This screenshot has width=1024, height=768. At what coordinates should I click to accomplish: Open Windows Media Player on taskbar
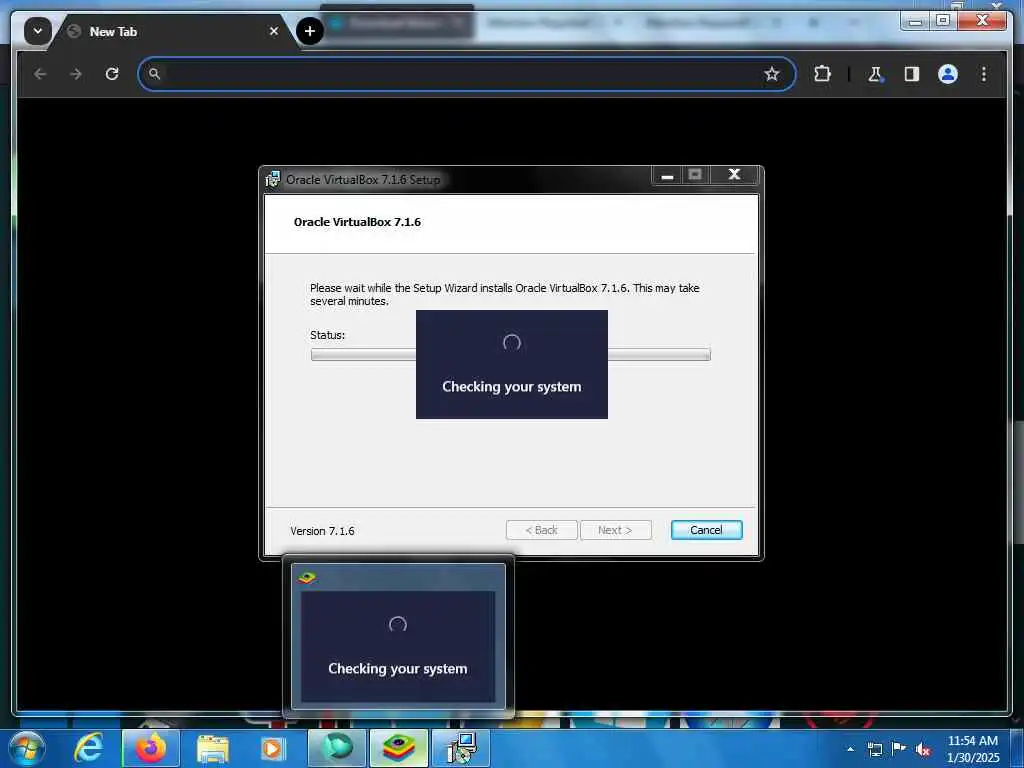[x=273, y=749]
